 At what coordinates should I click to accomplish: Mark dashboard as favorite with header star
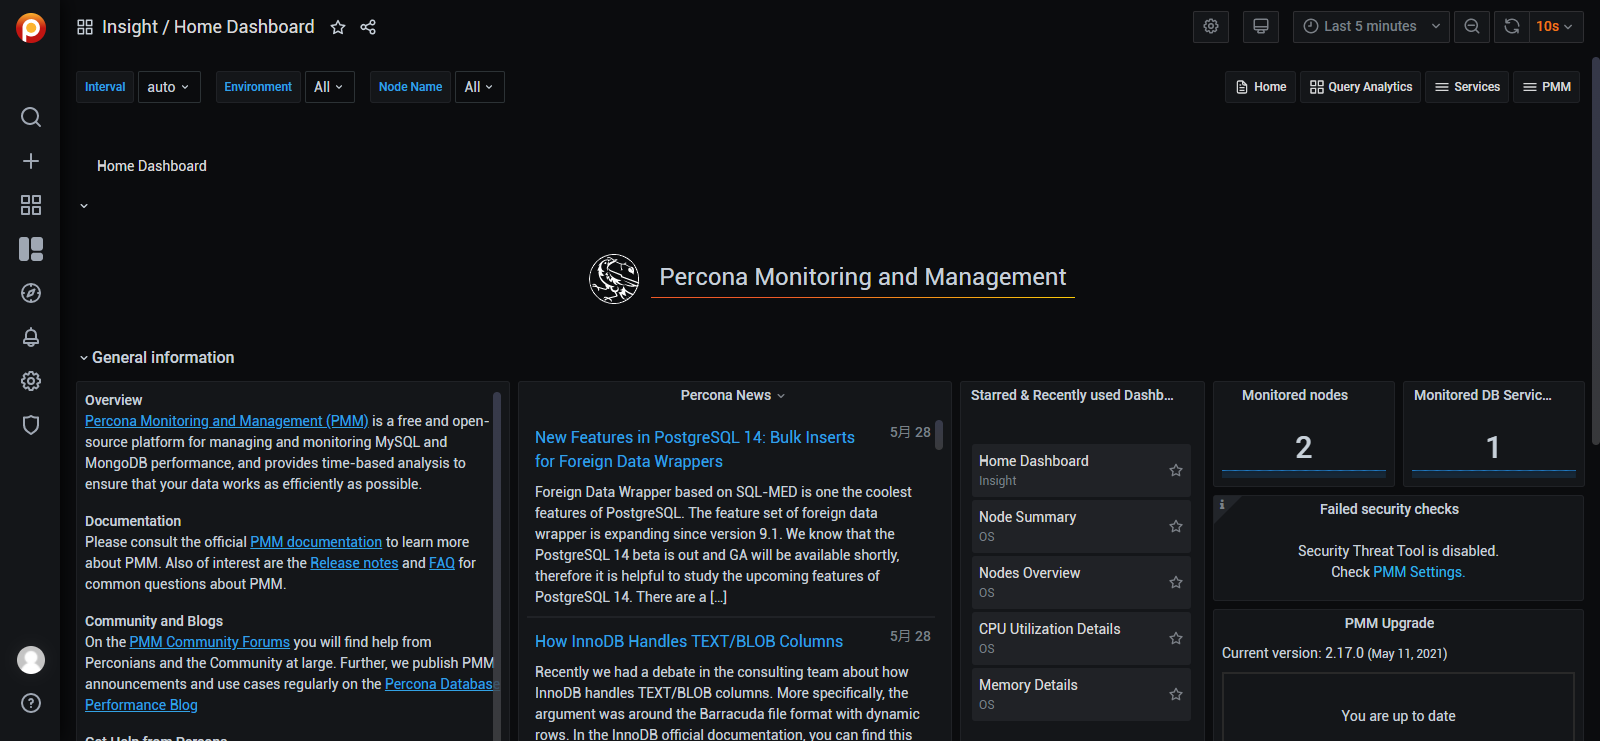(338, 27)
